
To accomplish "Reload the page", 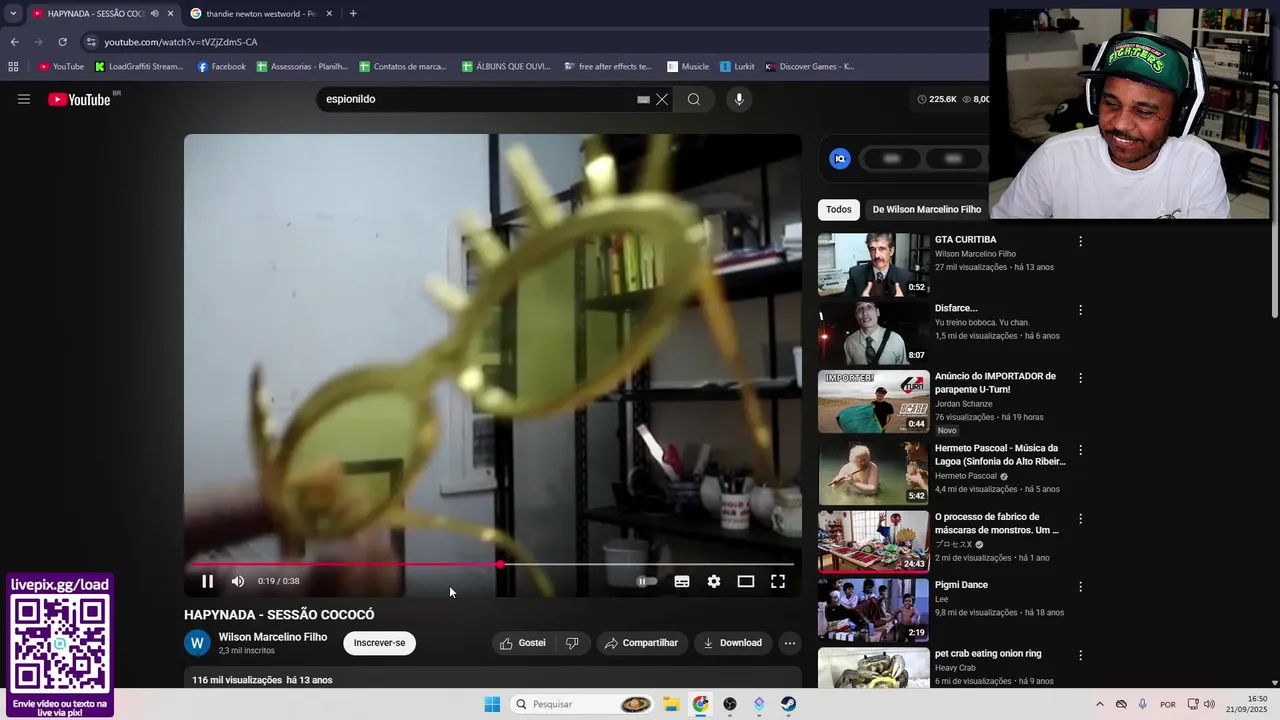I will tap(62, 42).
